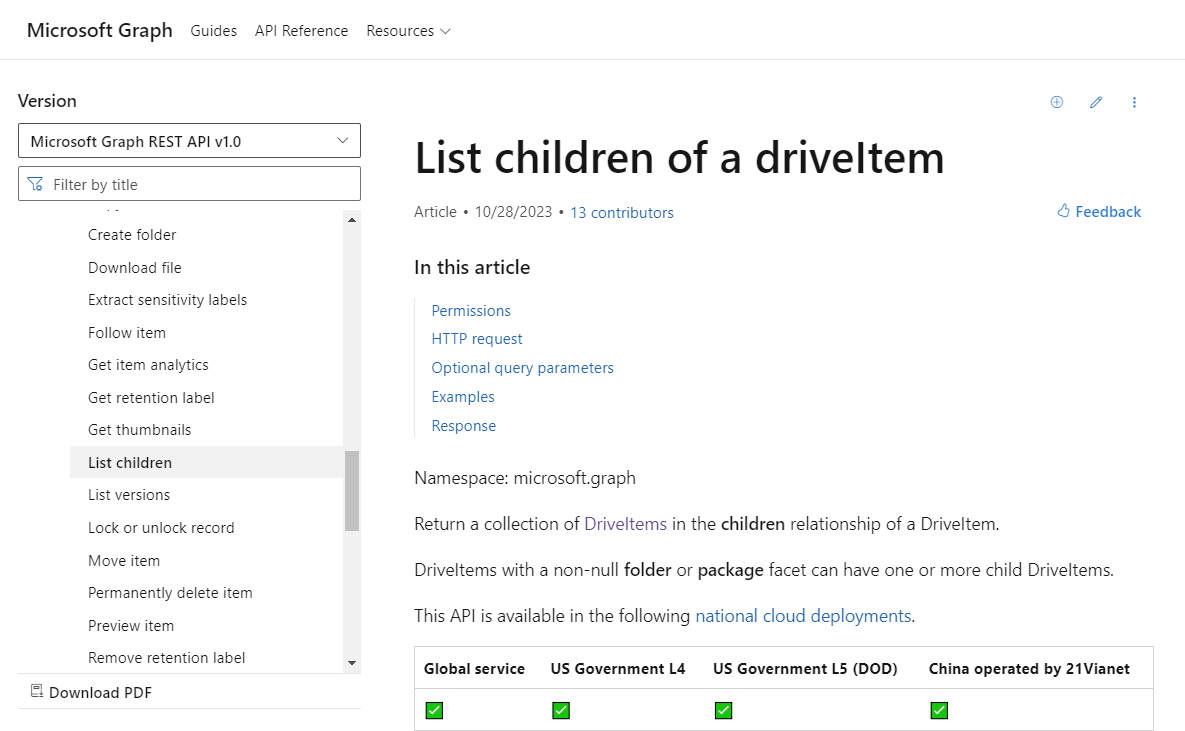Select Permanently delete item in the sidebar
The width and height of the screenshot is (1185, 731).
click(170, 593)
